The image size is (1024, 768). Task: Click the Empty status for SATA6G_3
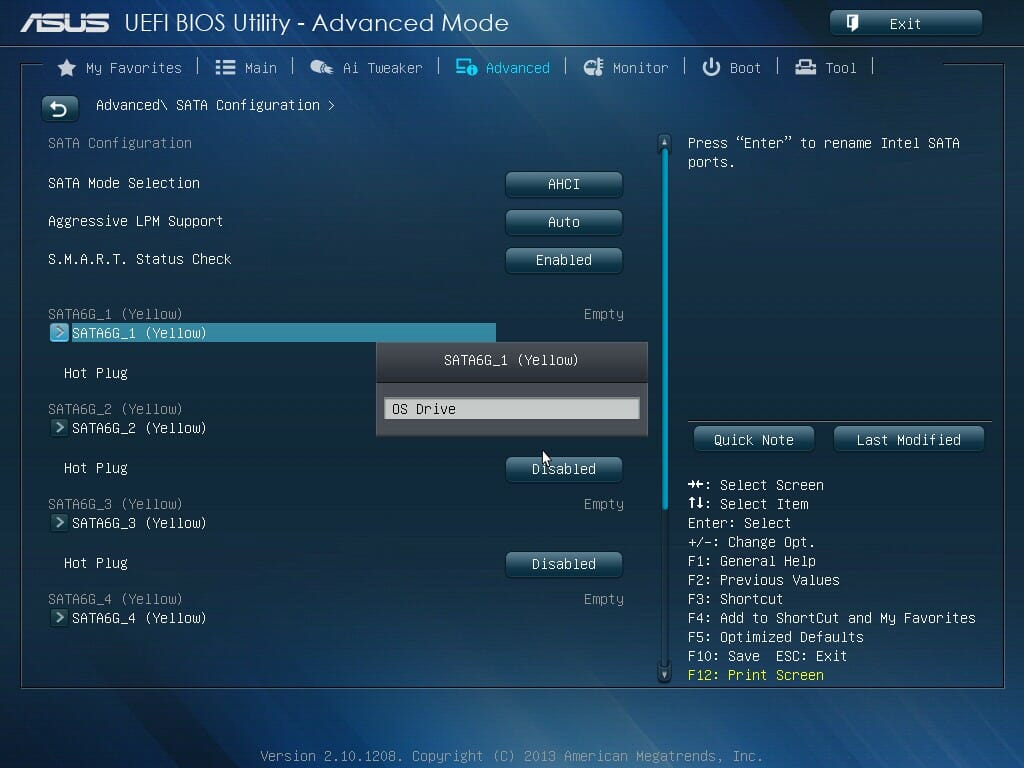tap(604, 505)
